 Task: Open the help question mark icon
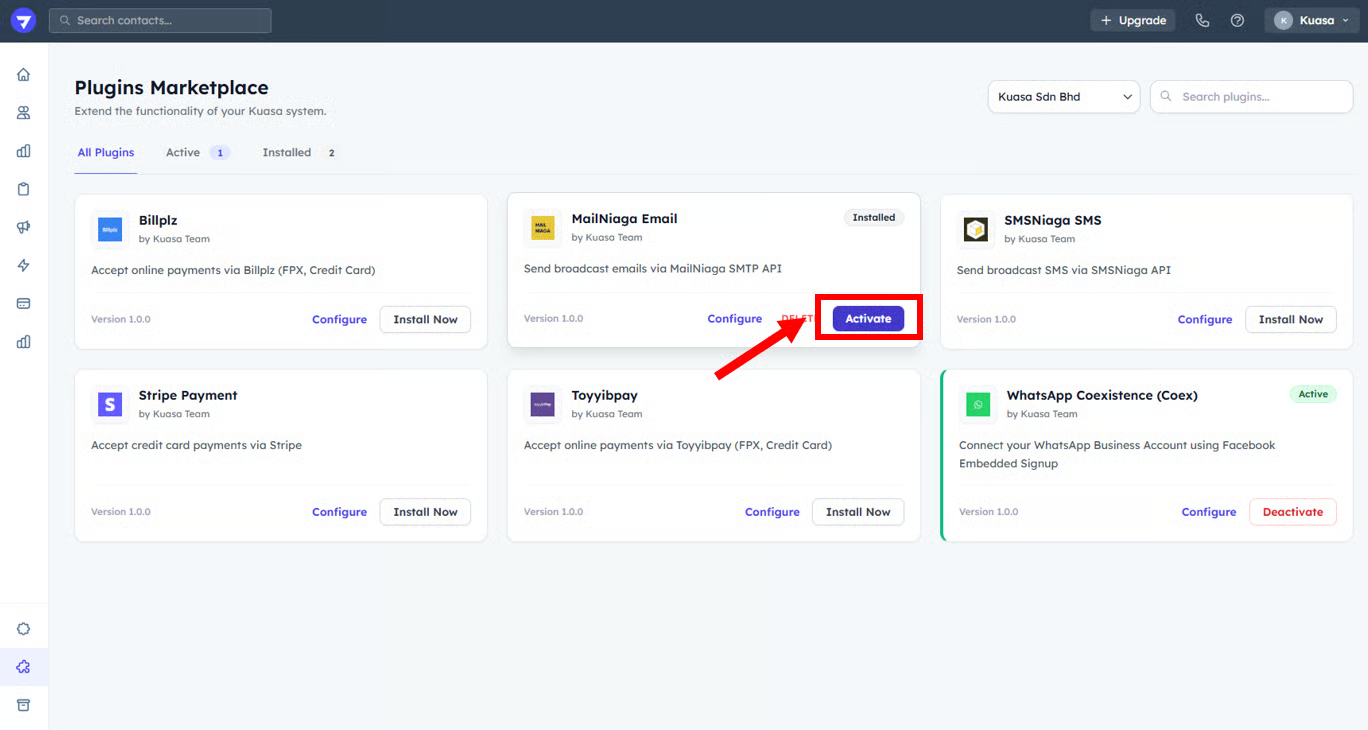pos(1237,21)
